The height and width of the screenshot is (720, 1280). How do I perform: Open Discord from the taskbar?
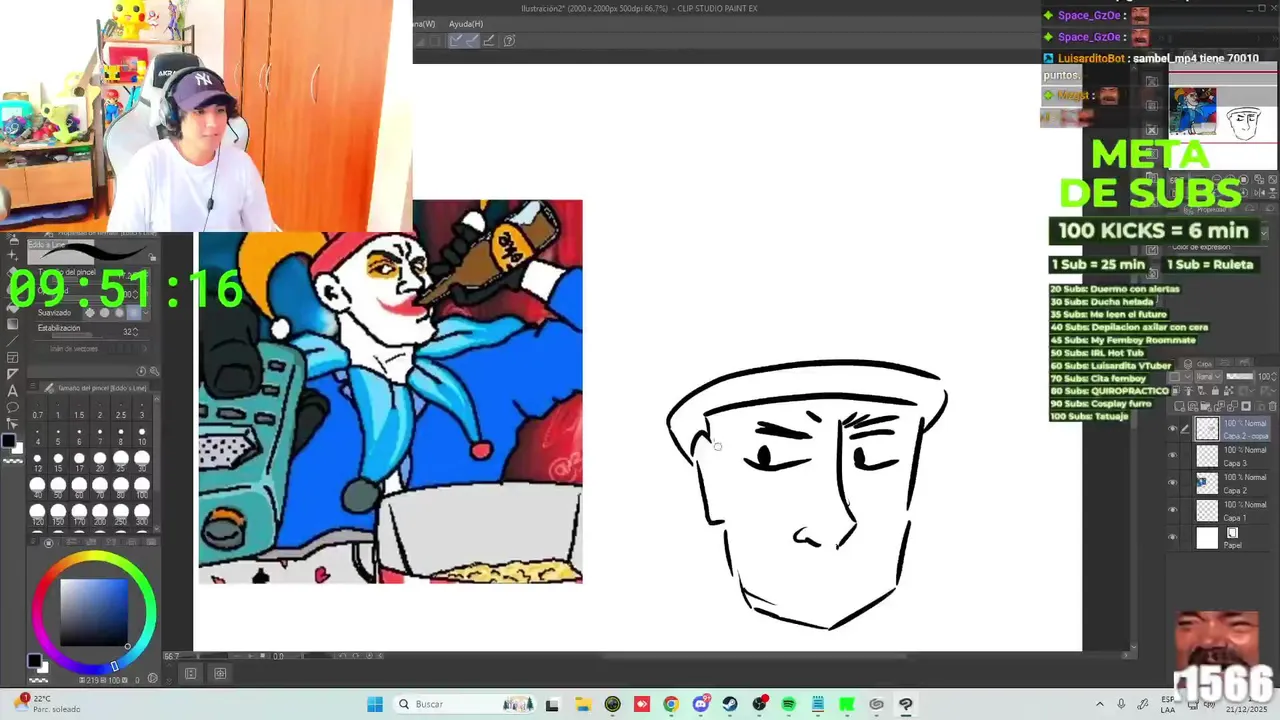tap(701, 704)
